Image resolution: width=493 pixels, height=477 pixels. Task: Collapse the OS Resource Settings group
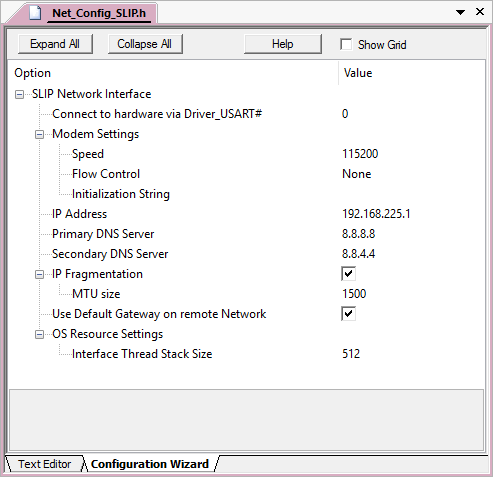(x=39, y=334)
